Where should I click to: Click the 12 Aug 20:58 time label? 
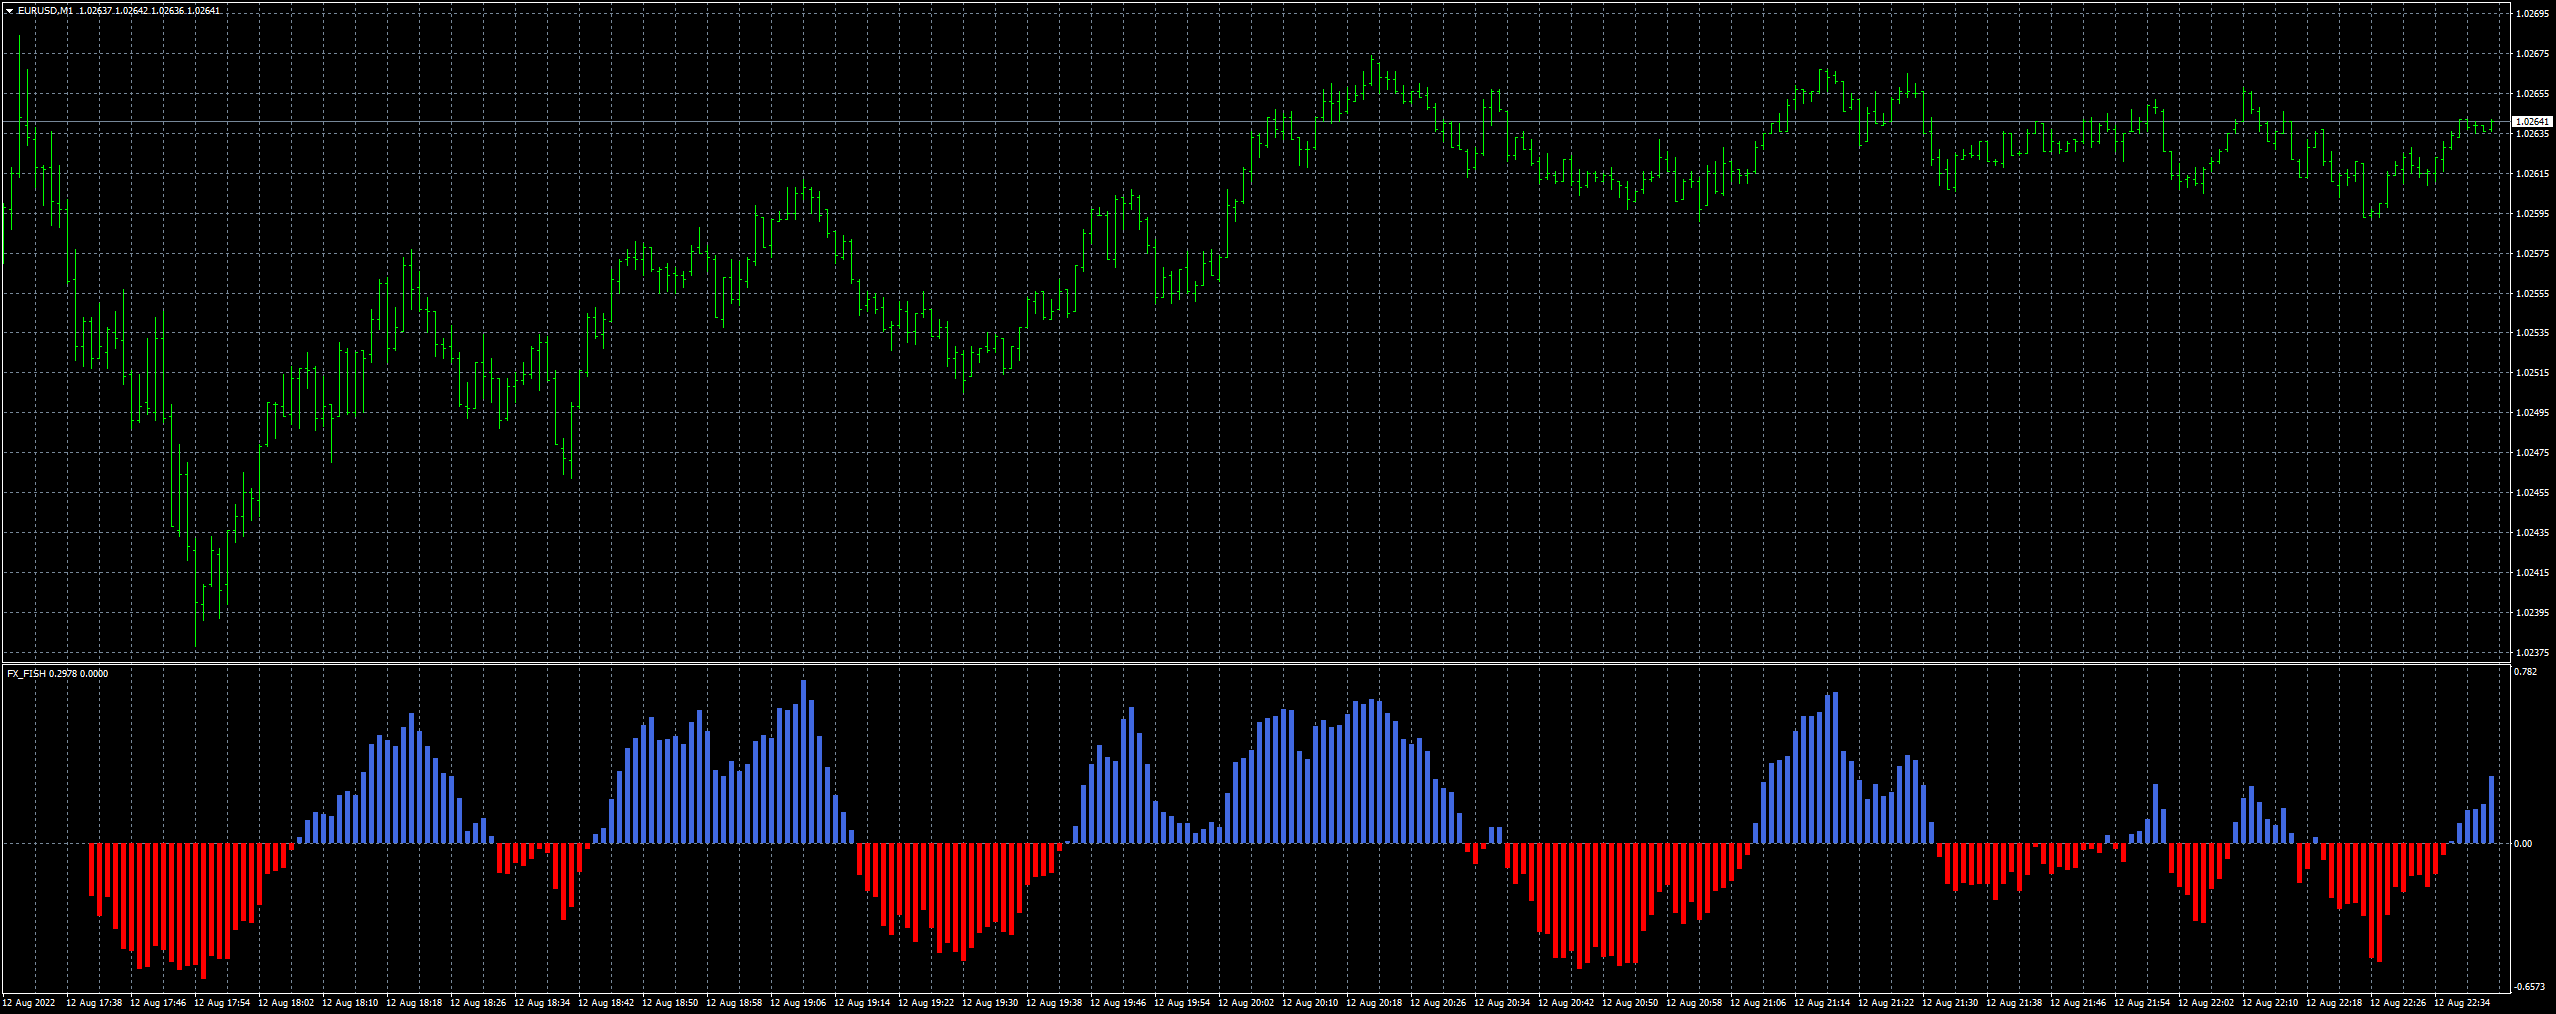point(1694,1003)
